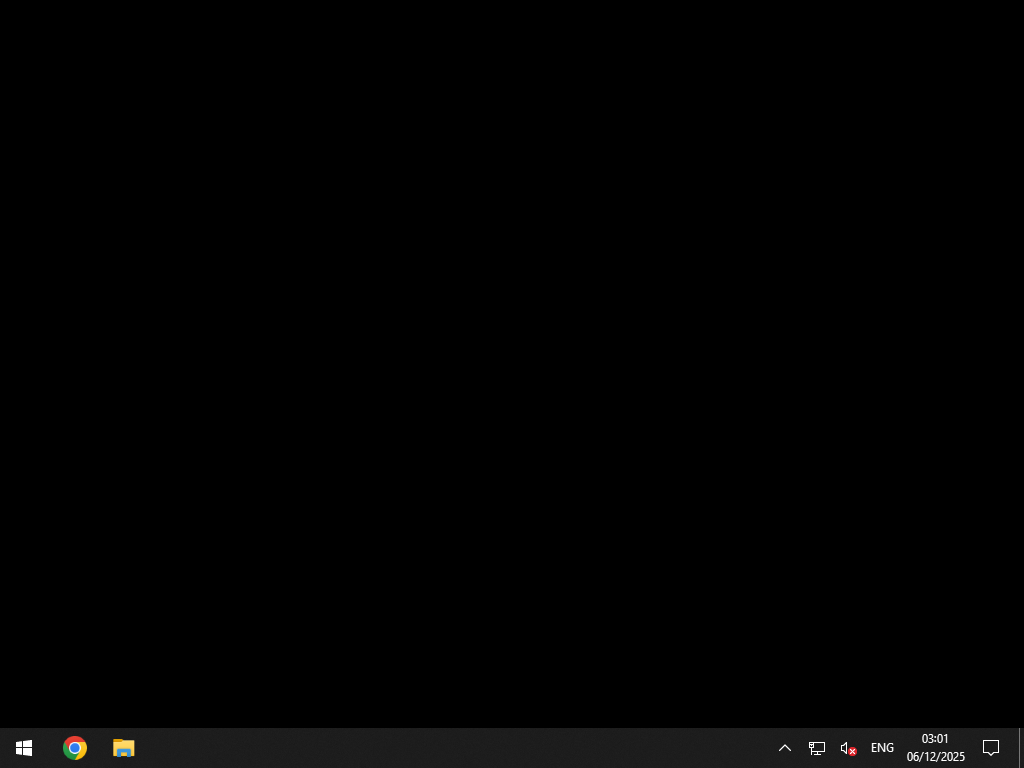Click the volume control to adjust sound
The height and width of the screenshot is (768, 1024).
(x=847, y=747)
